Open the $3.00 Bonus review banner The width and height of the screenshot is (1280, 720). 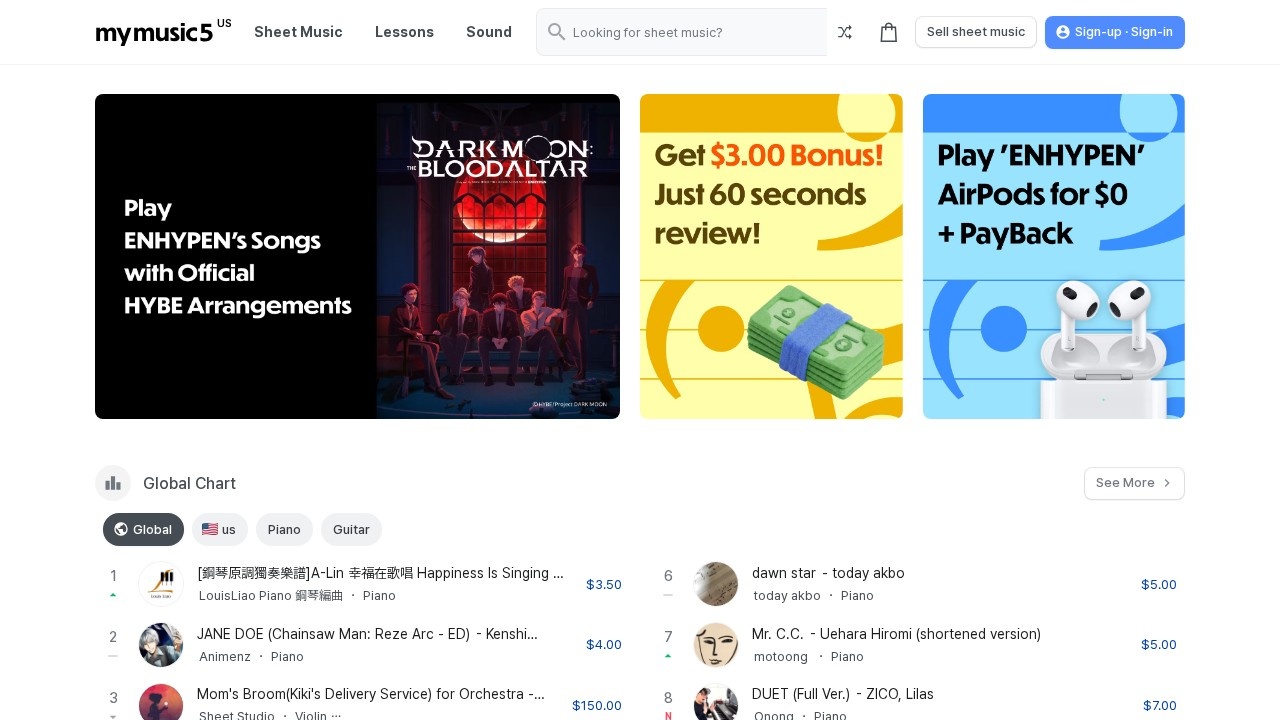(771, 256)
